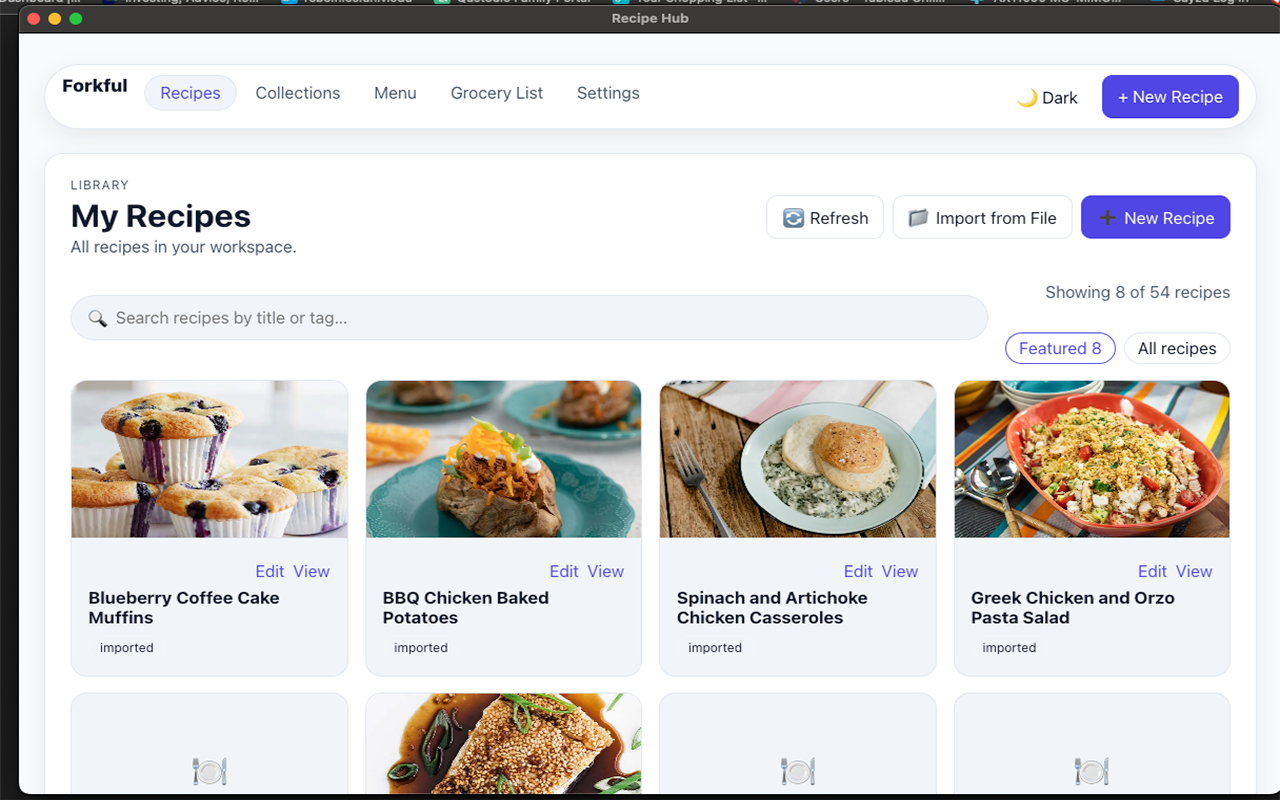Click imported tag on BBQ Chicken card
Screen dimensions: 1280x800
[x=421, y=648]
